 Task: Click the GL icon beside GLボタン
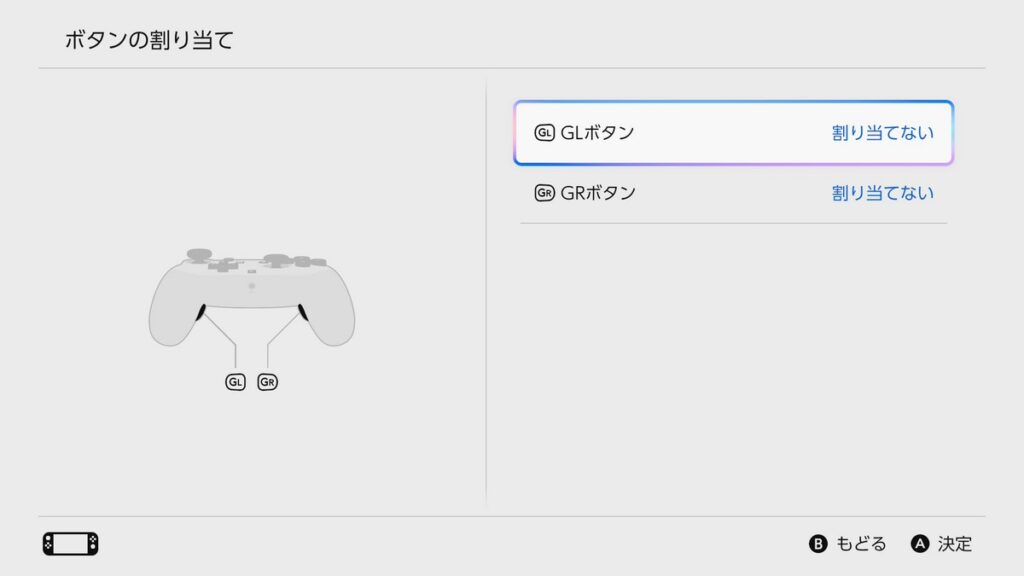[x=544, y=133]
